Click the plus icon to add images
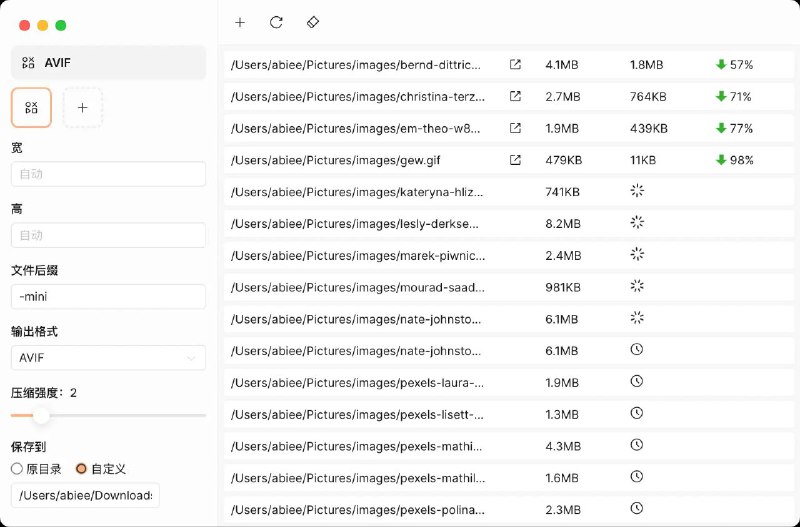This screenshot has width=800, height=527. coord(240,22)
